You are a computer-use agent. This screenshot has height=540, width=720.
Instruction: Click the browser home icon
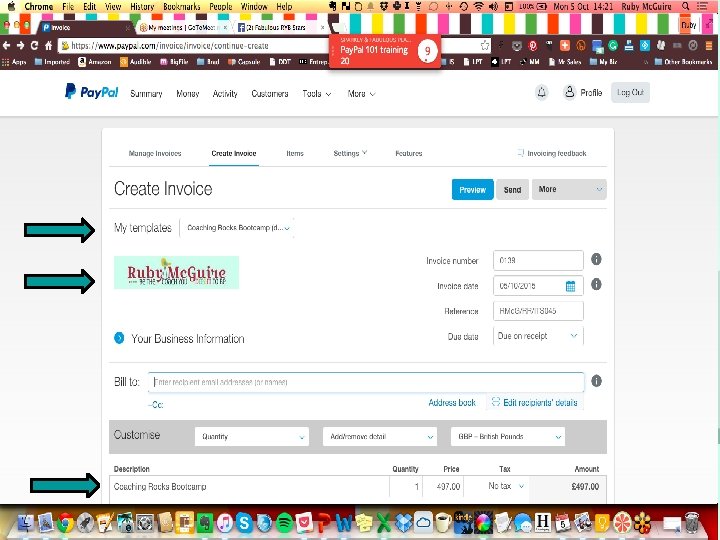click(x=49, y=45)
